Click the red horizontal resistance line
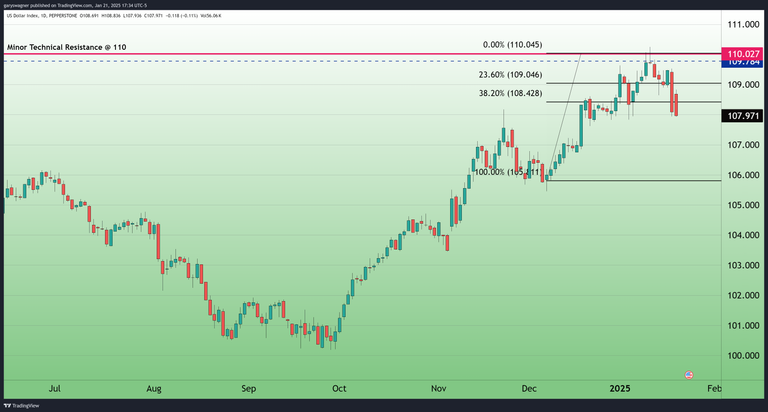768x412 pixels. pyautogui.click(x=300, y=53)
